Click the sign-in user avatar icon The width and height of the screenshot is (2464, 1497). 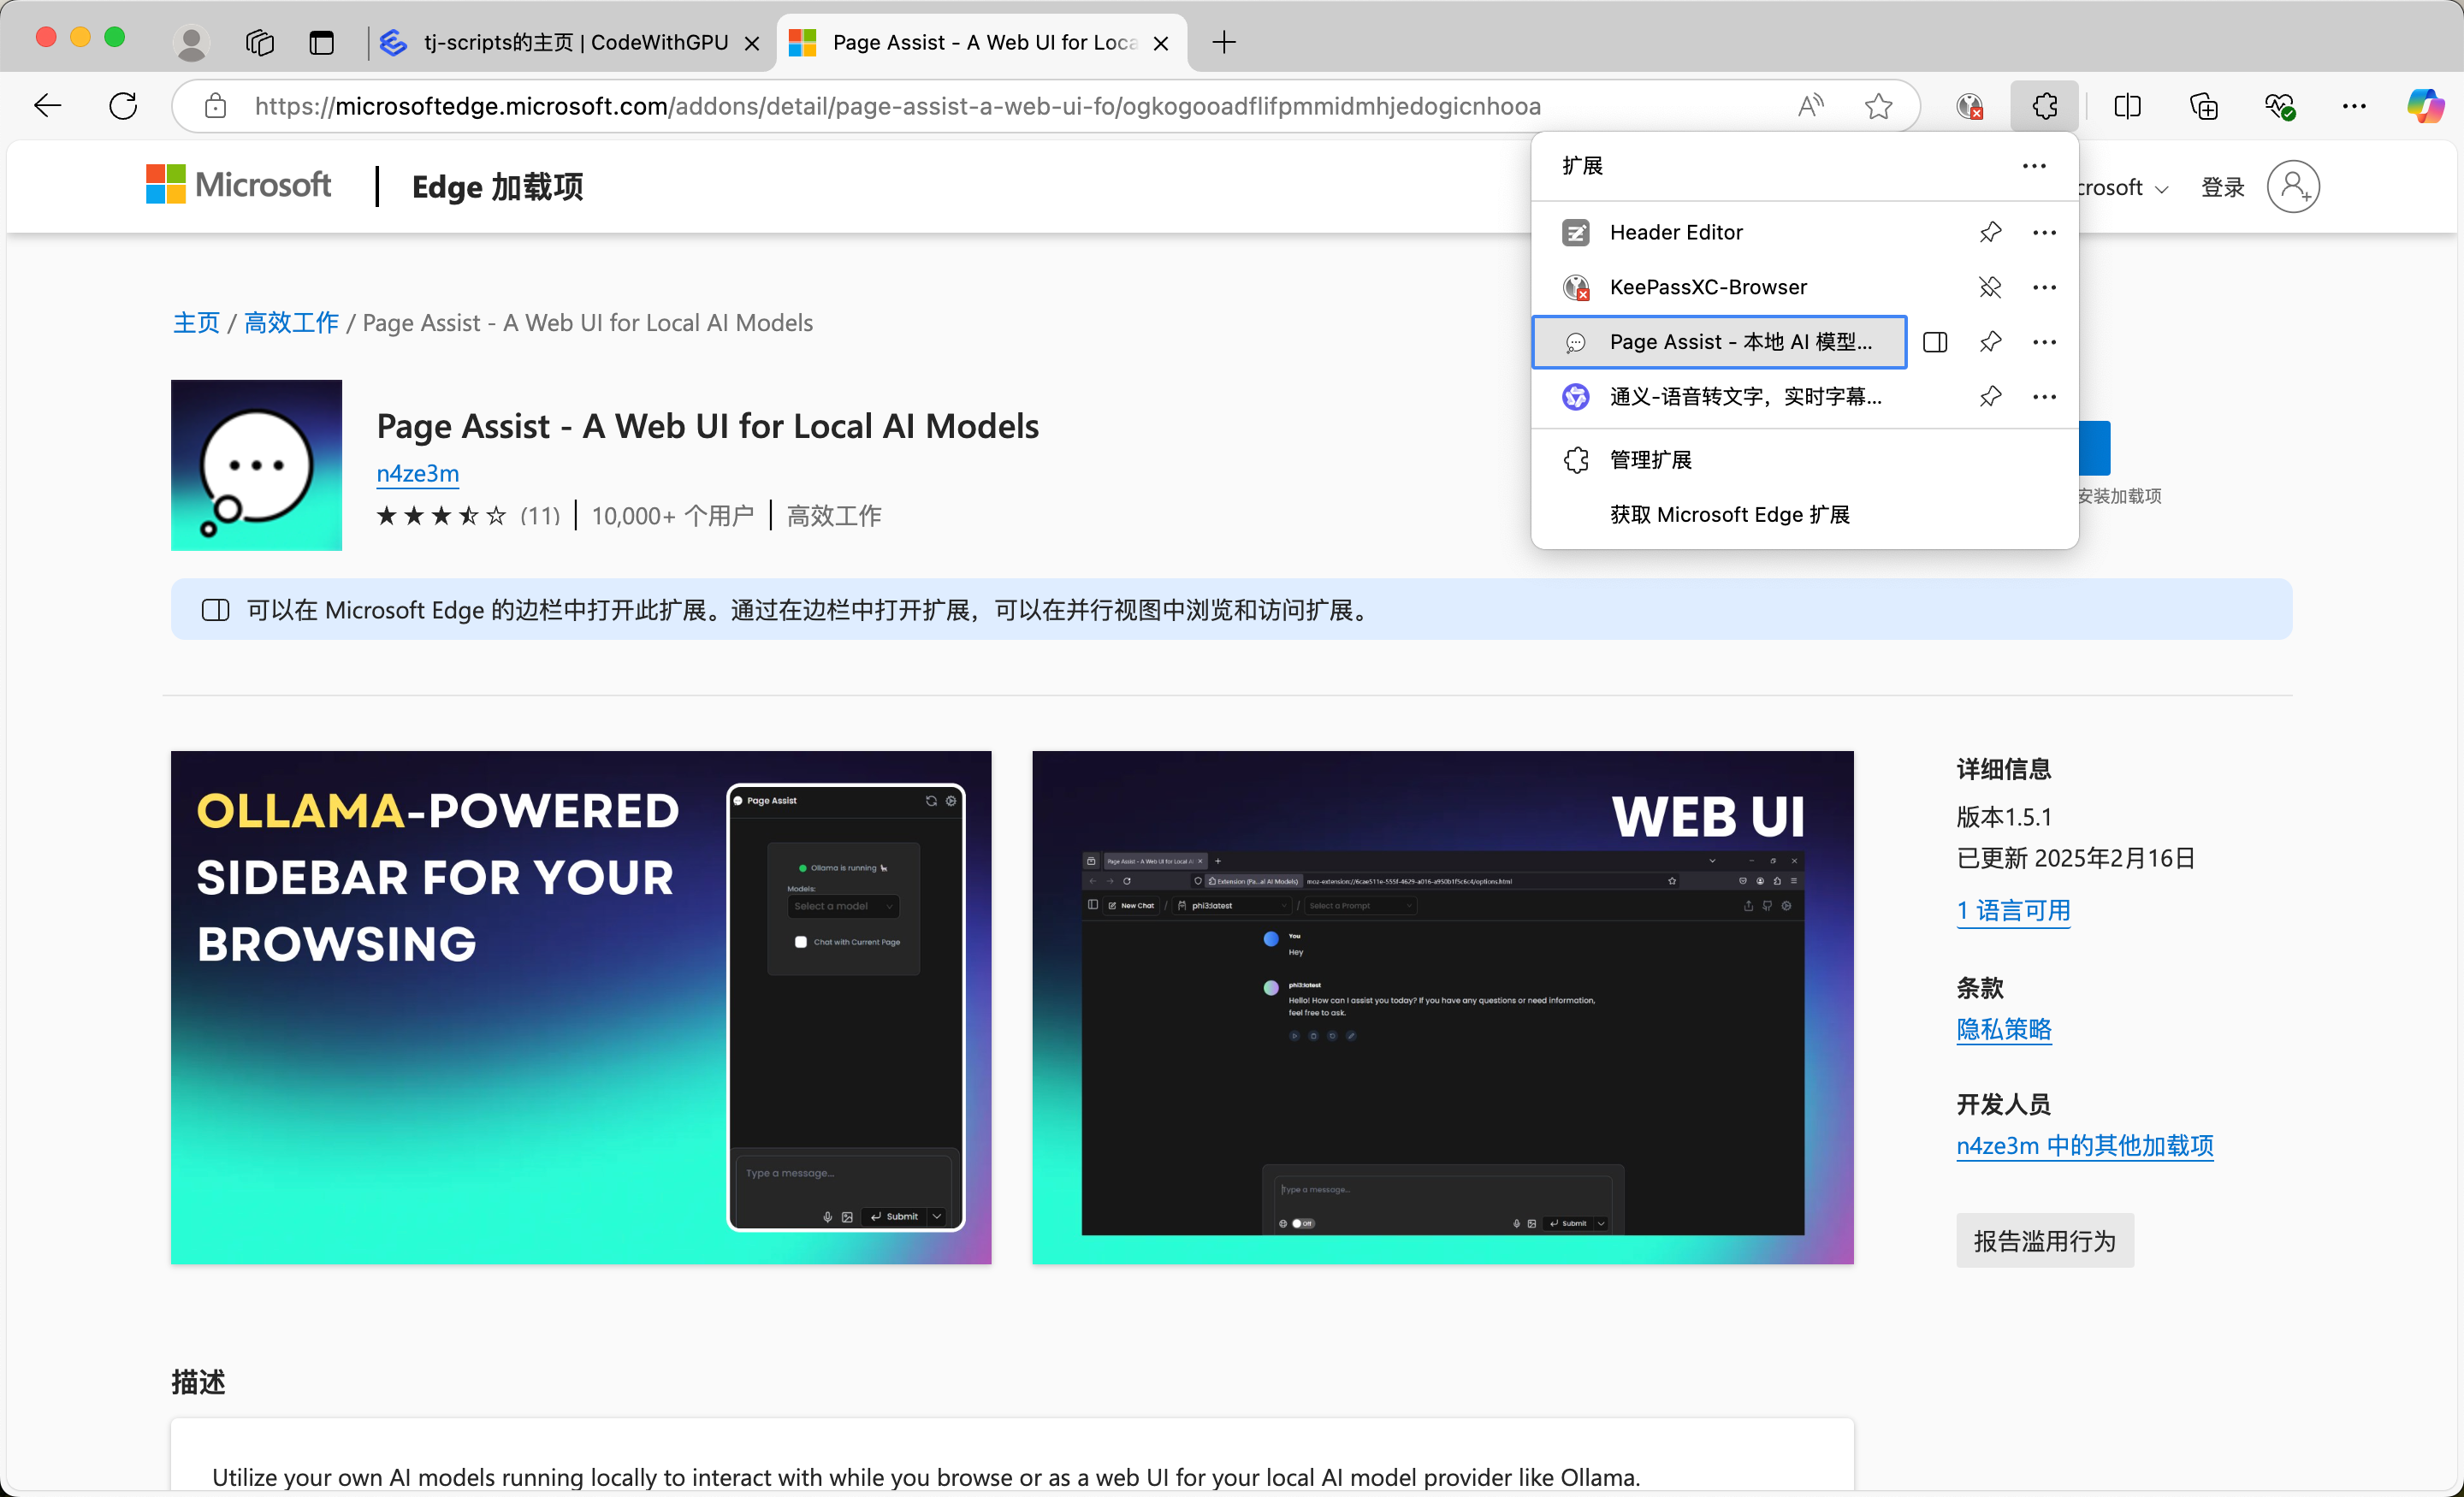[2293, 187]
